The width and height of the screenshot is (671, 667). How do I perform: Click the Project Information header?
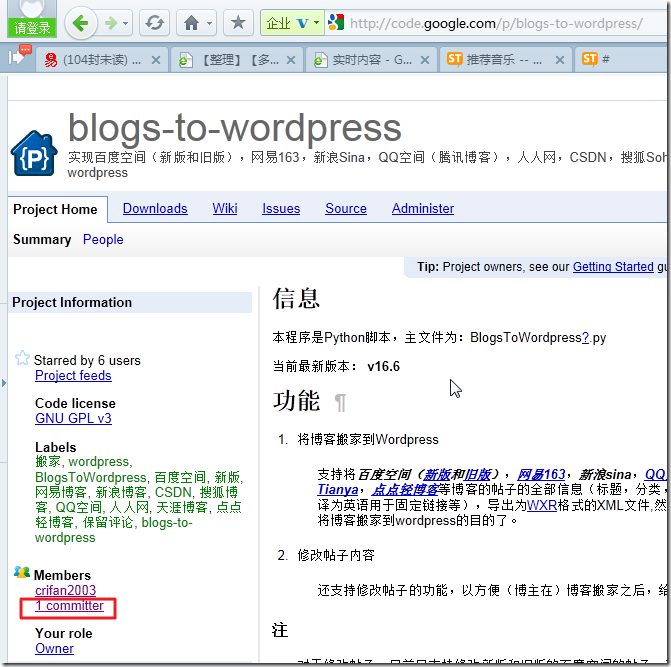point(130,302)
